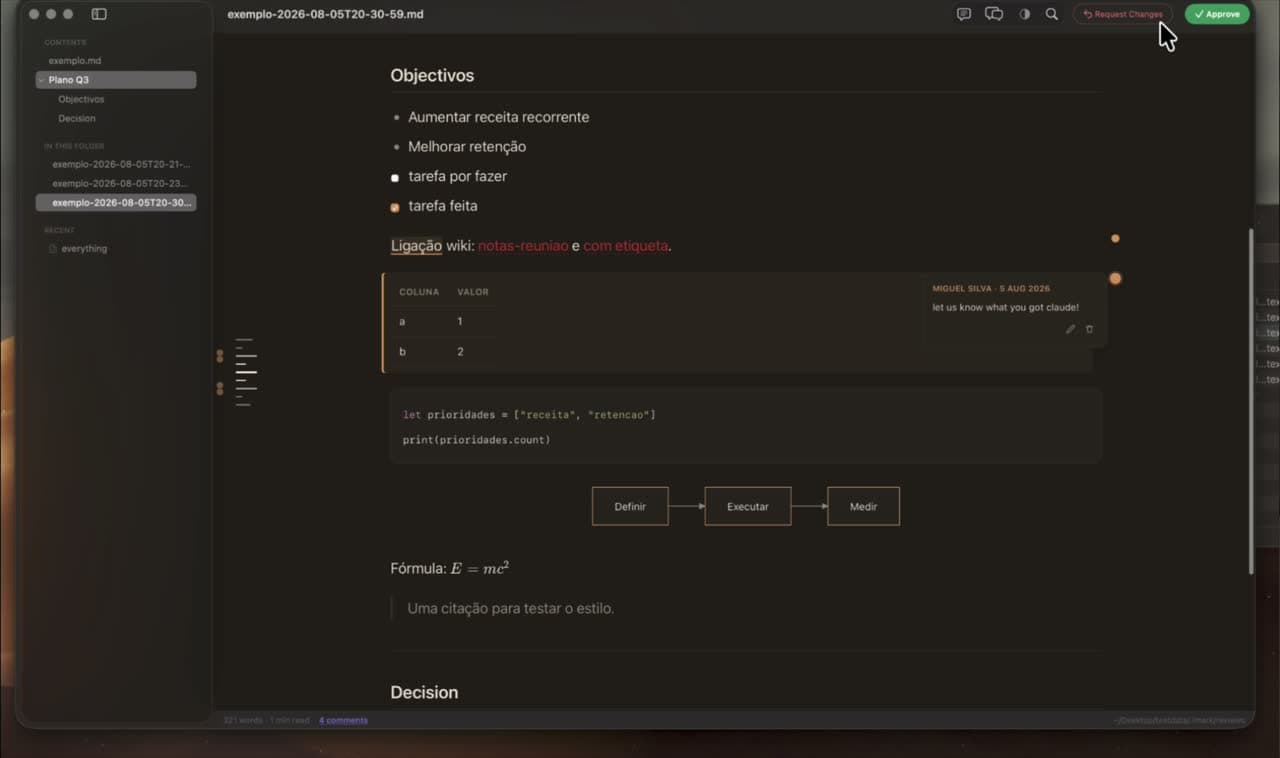The width and height of the screenshot is (1280, 758).
Task: Jump to Objectivos in the outline
Action: pos(81,99)
